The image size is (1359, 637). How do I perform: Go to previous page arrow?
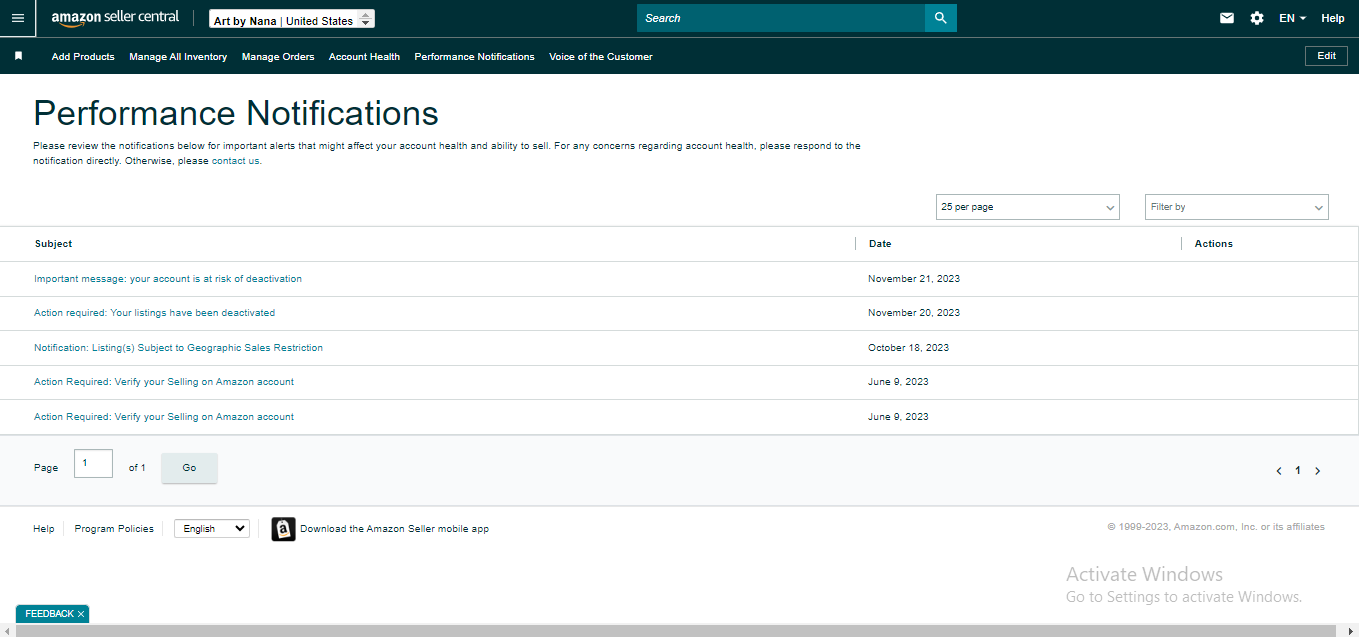pos(1279,471)
